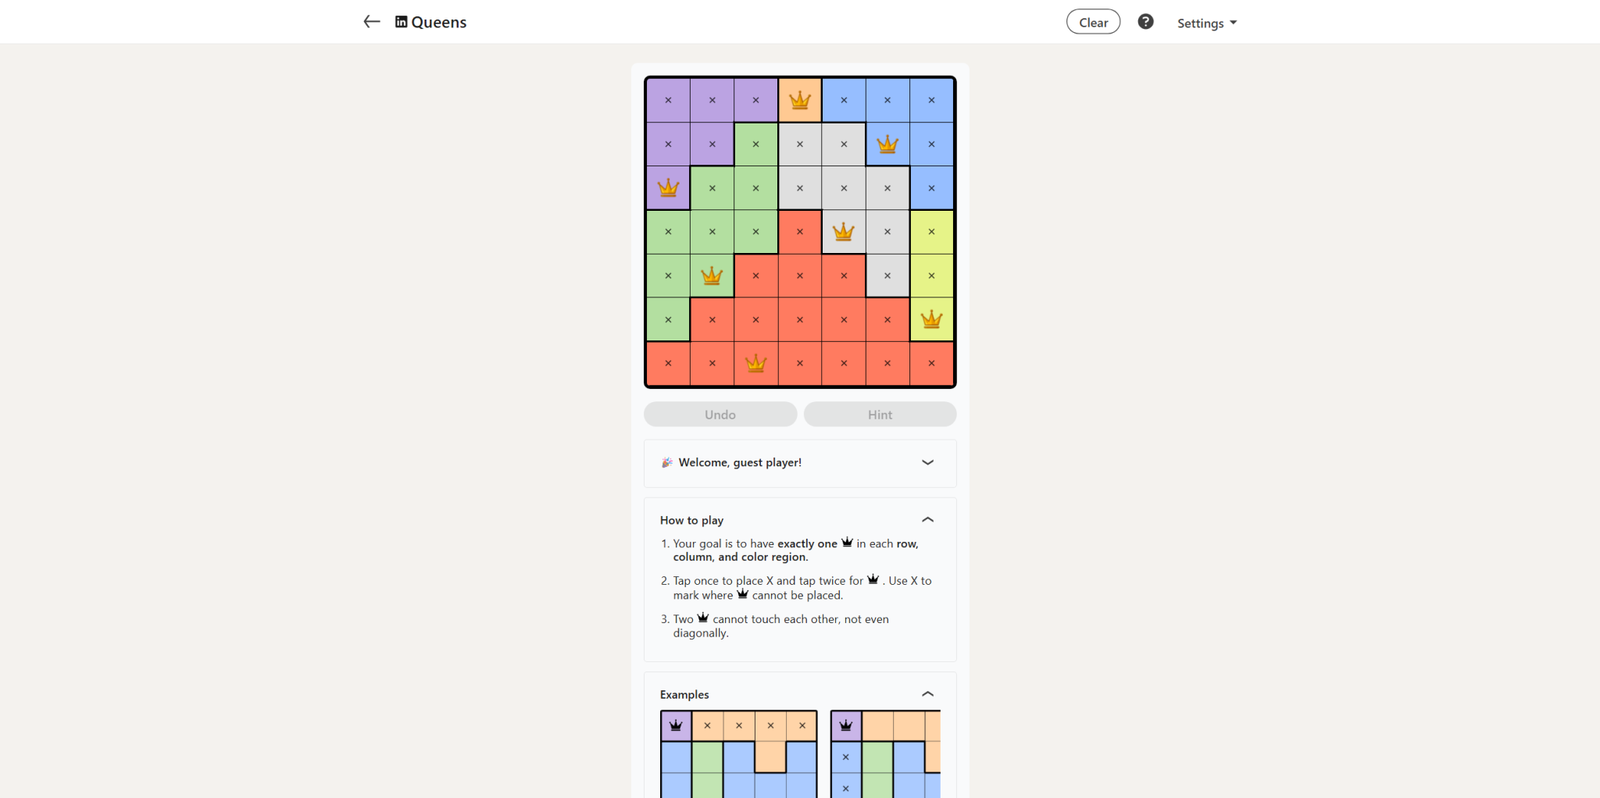Toggle the X in the top-right blue cell
The width and height of the screenshot is (1600, 798).
tap(931, 100)
